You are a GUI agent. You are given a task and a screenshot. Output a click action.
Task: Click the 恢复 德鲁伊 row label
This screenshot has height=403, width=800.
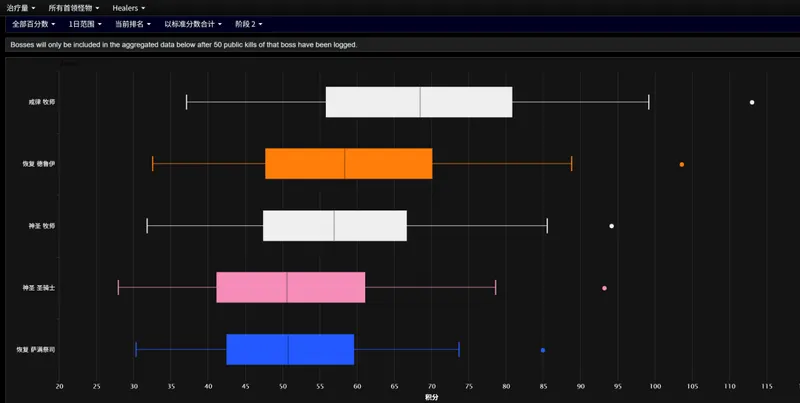click(x=39, y=164)
